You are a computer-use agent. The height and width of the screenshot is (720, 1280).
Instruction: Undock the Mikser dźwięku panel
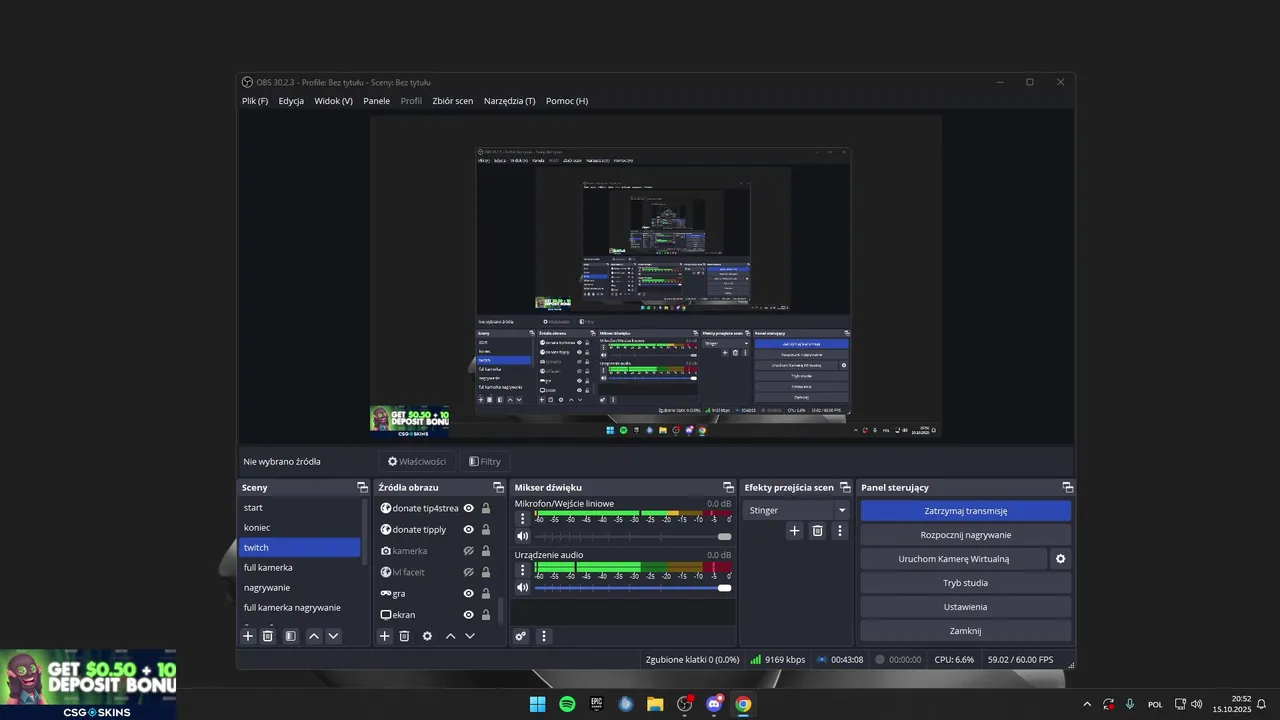pos(728,487)
